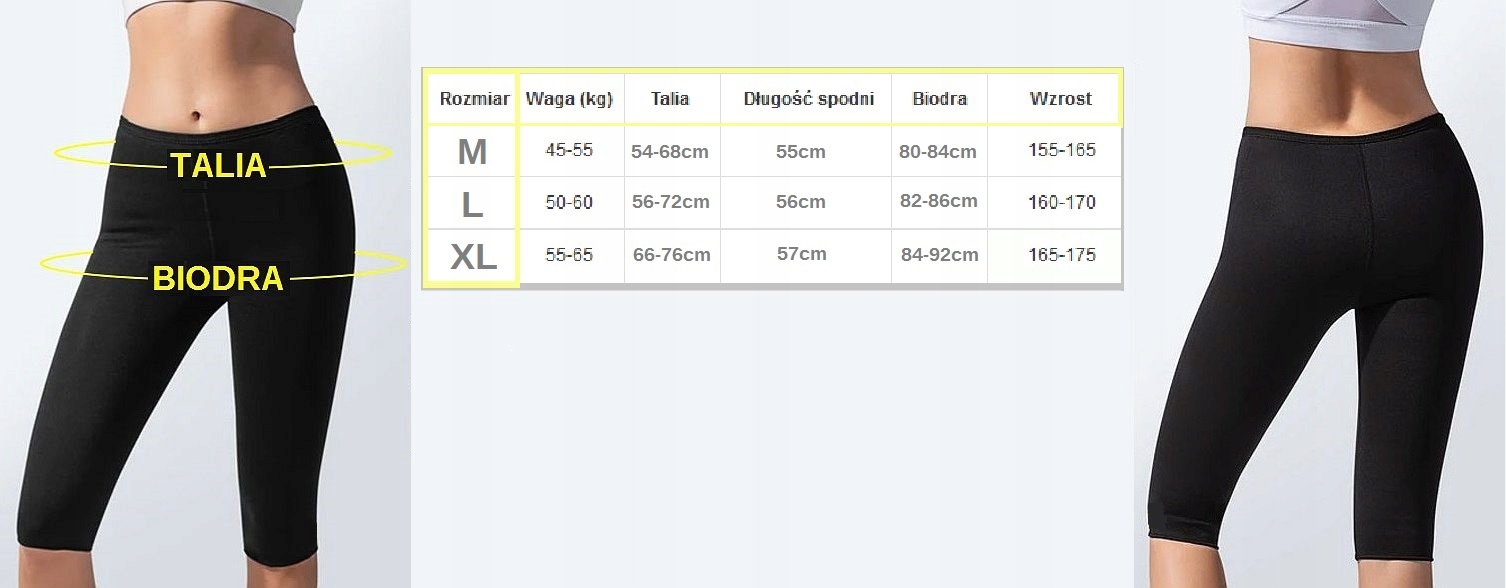Click the 50-60 weight cell
The height and width of the screenshot is (588, 1506).
(569, 202)
